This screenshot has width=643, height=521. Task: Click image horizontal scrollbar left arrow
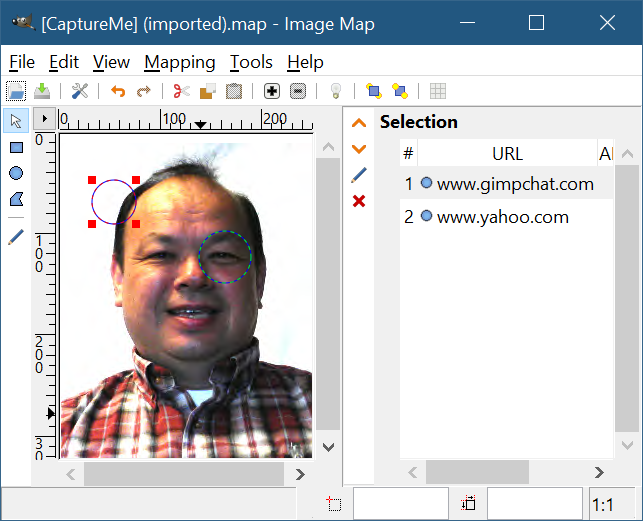coord(71,474)
